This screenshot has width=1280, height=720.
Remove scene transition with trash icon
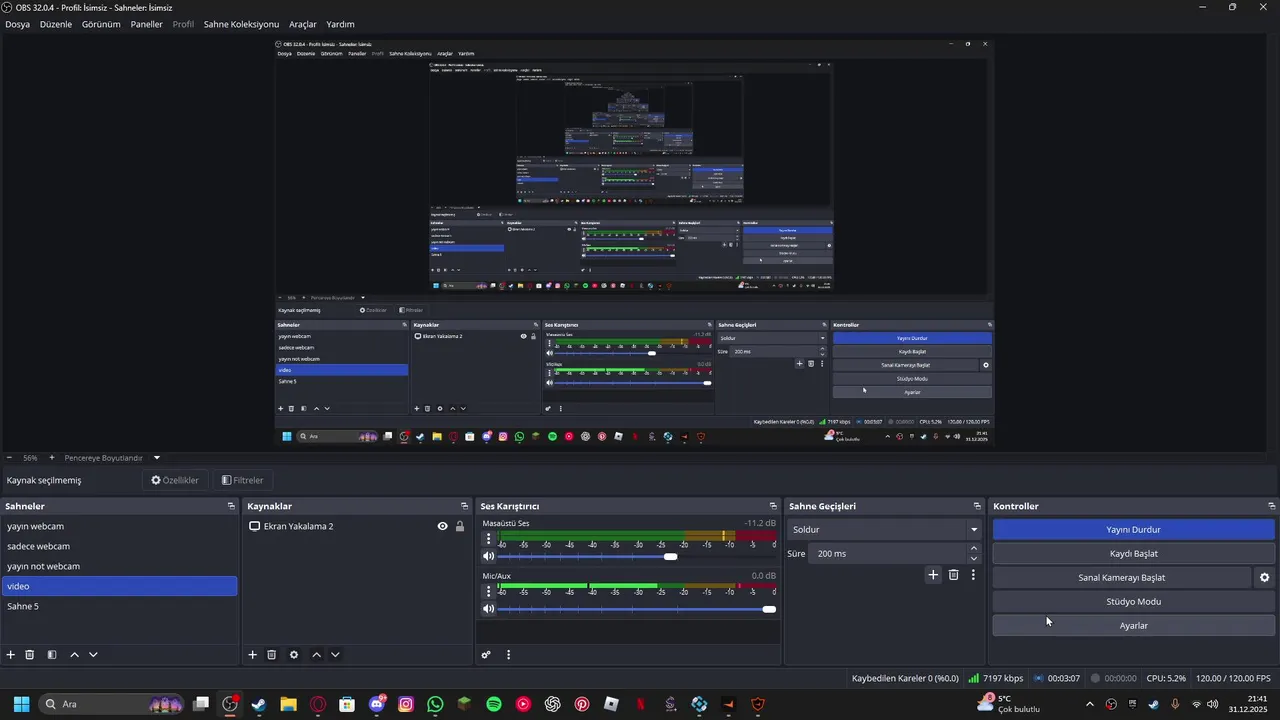point(954,574)
